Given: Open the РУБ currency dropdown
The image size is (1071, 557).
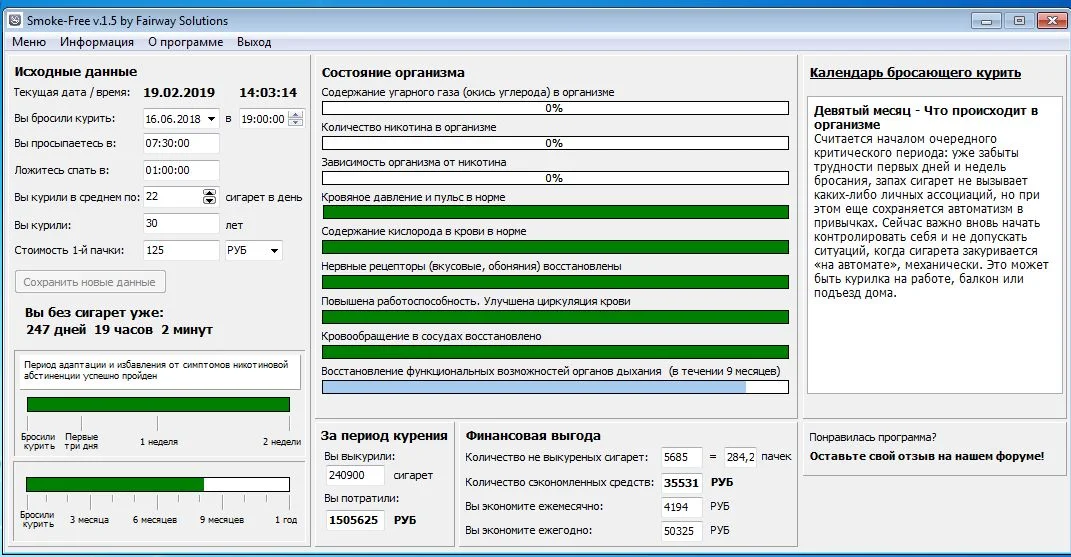Looking at the screenshot, I should [274, 251].
